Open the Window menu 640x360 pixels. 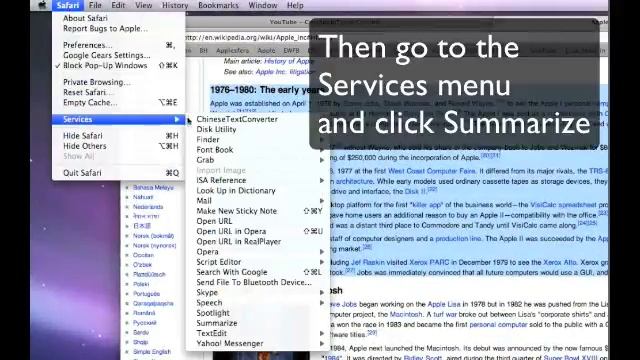click(262, 5)
